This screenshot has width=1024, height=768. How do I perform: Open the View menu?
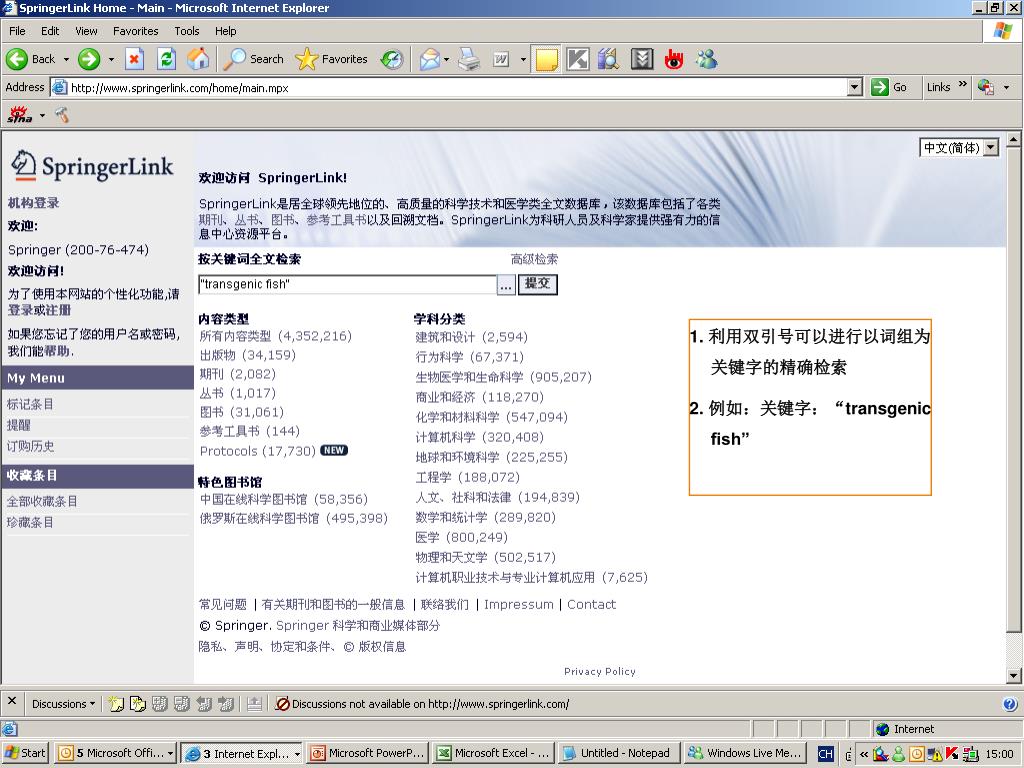click(x=86, y=31)
